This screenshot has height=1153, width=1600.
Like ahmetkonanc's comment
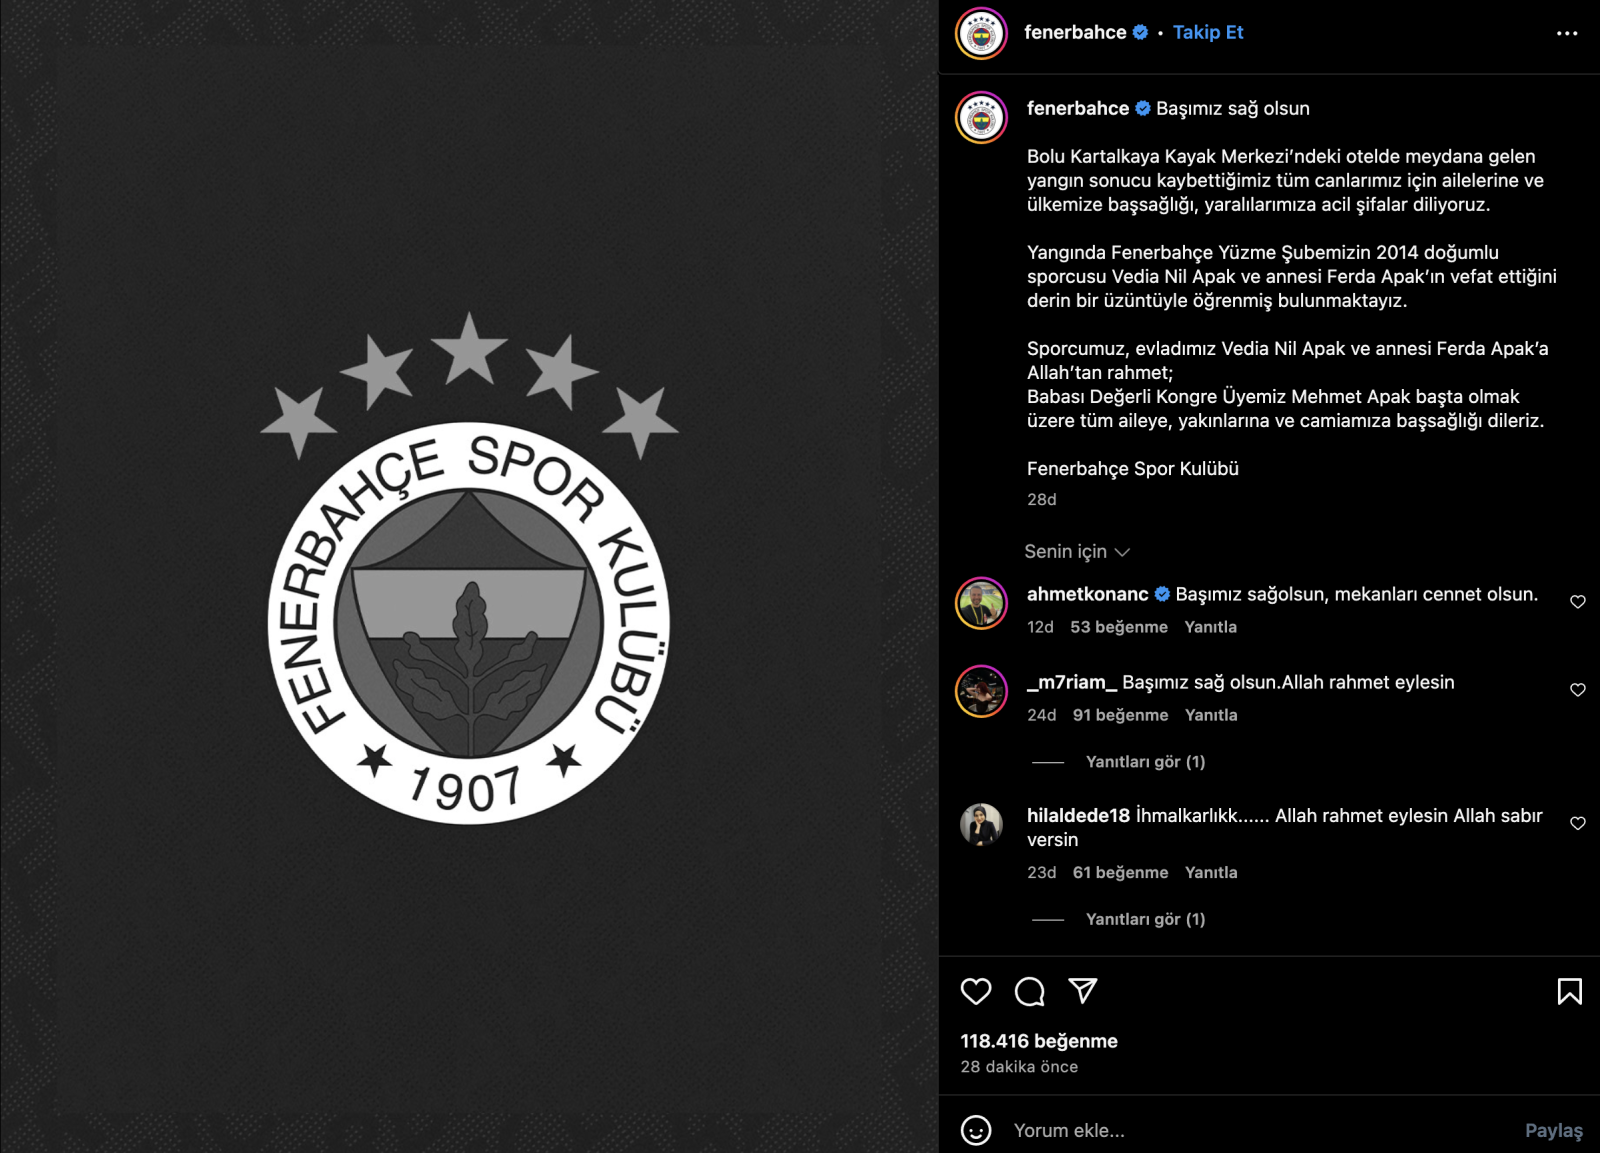click(x=1578, y=602)
